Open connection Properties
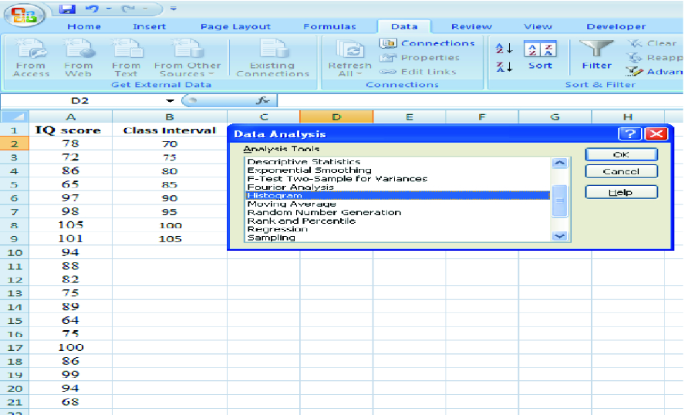The image size is (685, 415). pyautogui.click(x=419, y=58)
